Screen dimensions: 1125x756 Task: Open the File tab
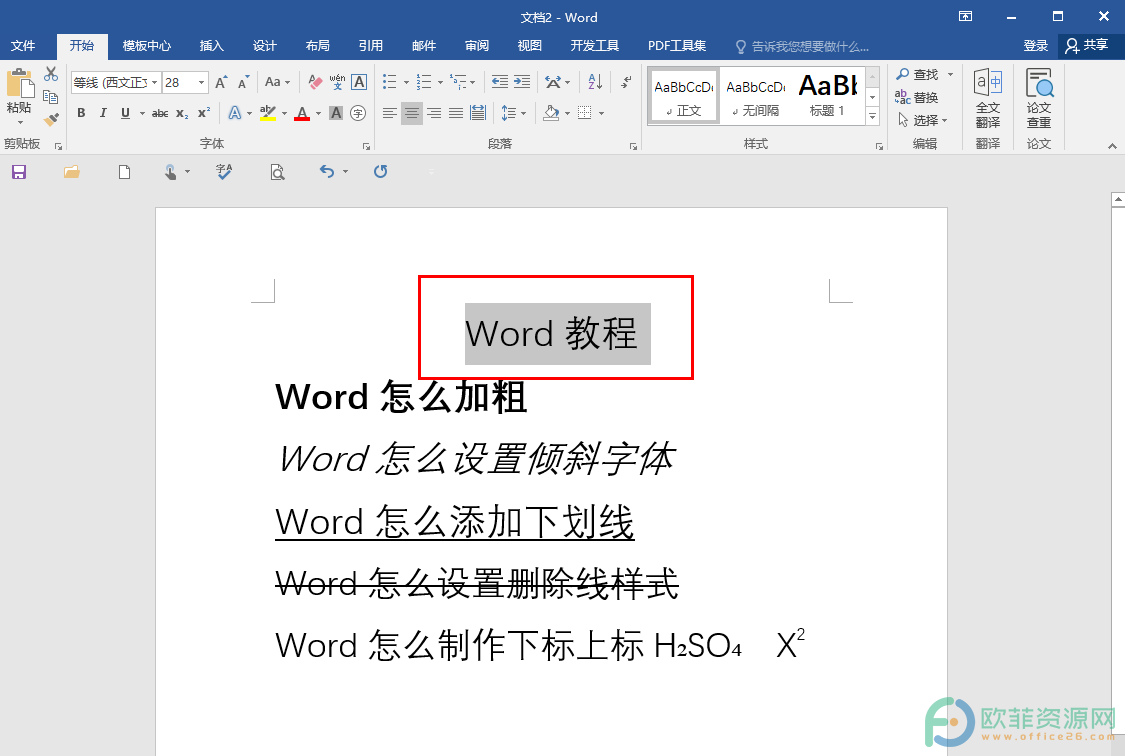pos(23,46)
